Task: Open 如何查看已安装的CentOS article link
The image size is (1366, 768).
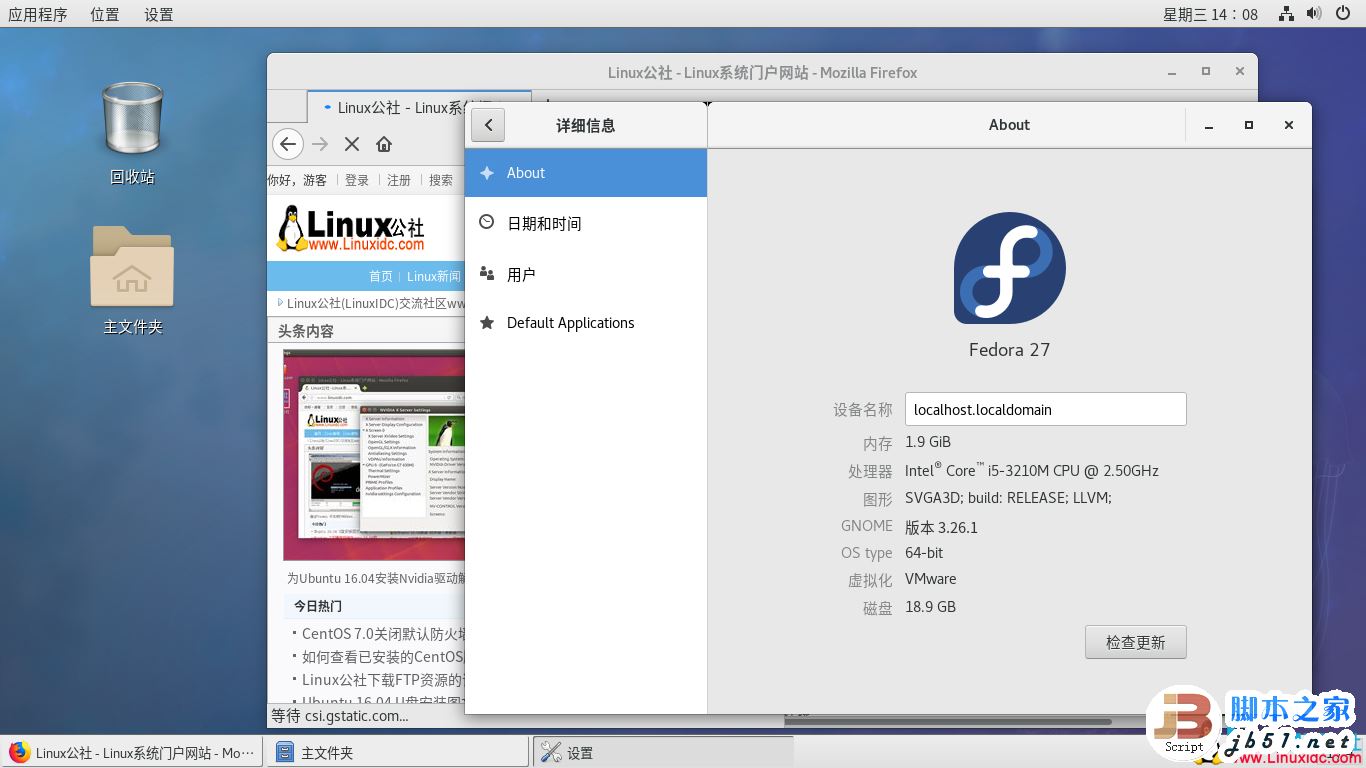Action: [383, 656]
